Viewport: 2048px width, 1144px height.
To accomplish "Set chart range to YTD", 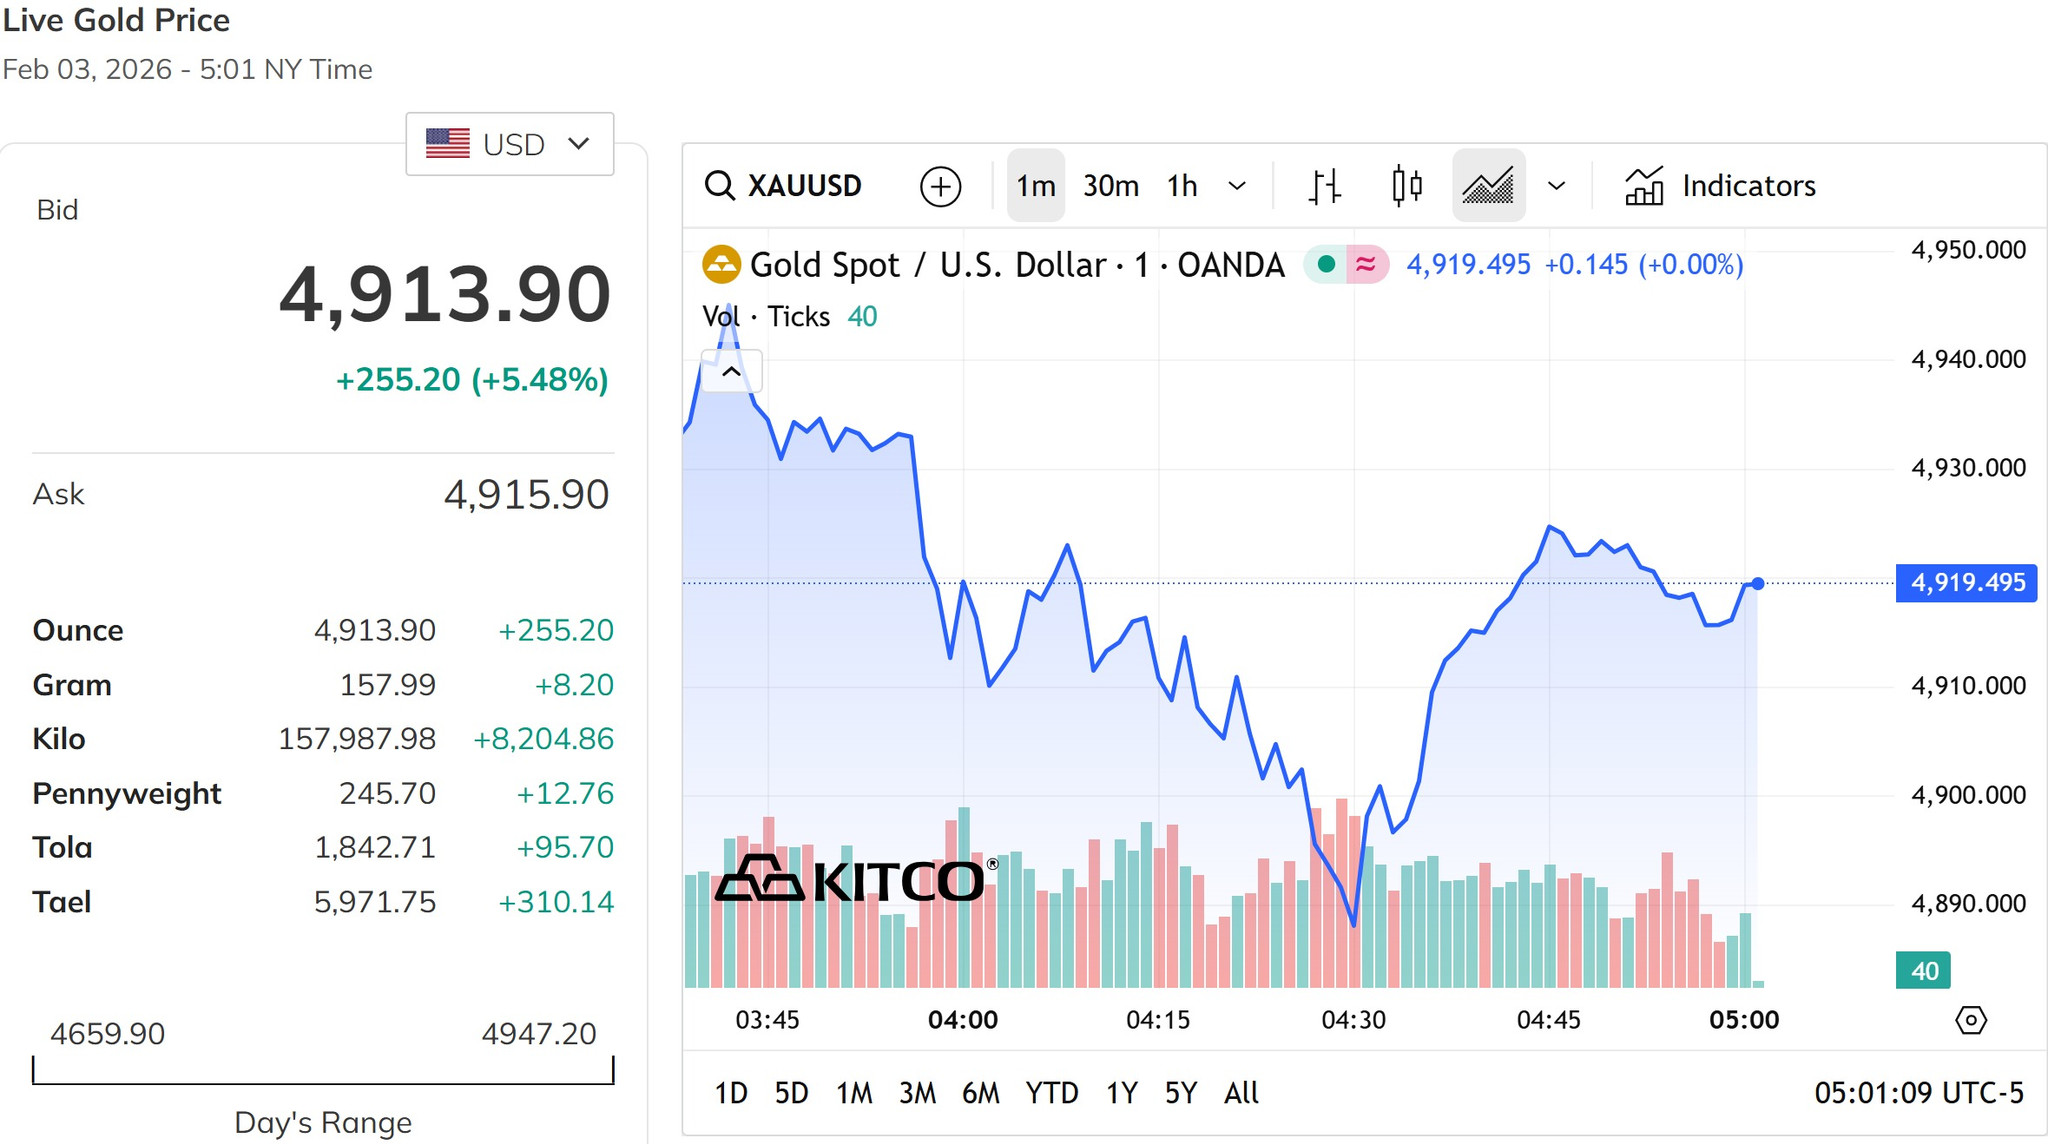I will click(1052, 1093).
